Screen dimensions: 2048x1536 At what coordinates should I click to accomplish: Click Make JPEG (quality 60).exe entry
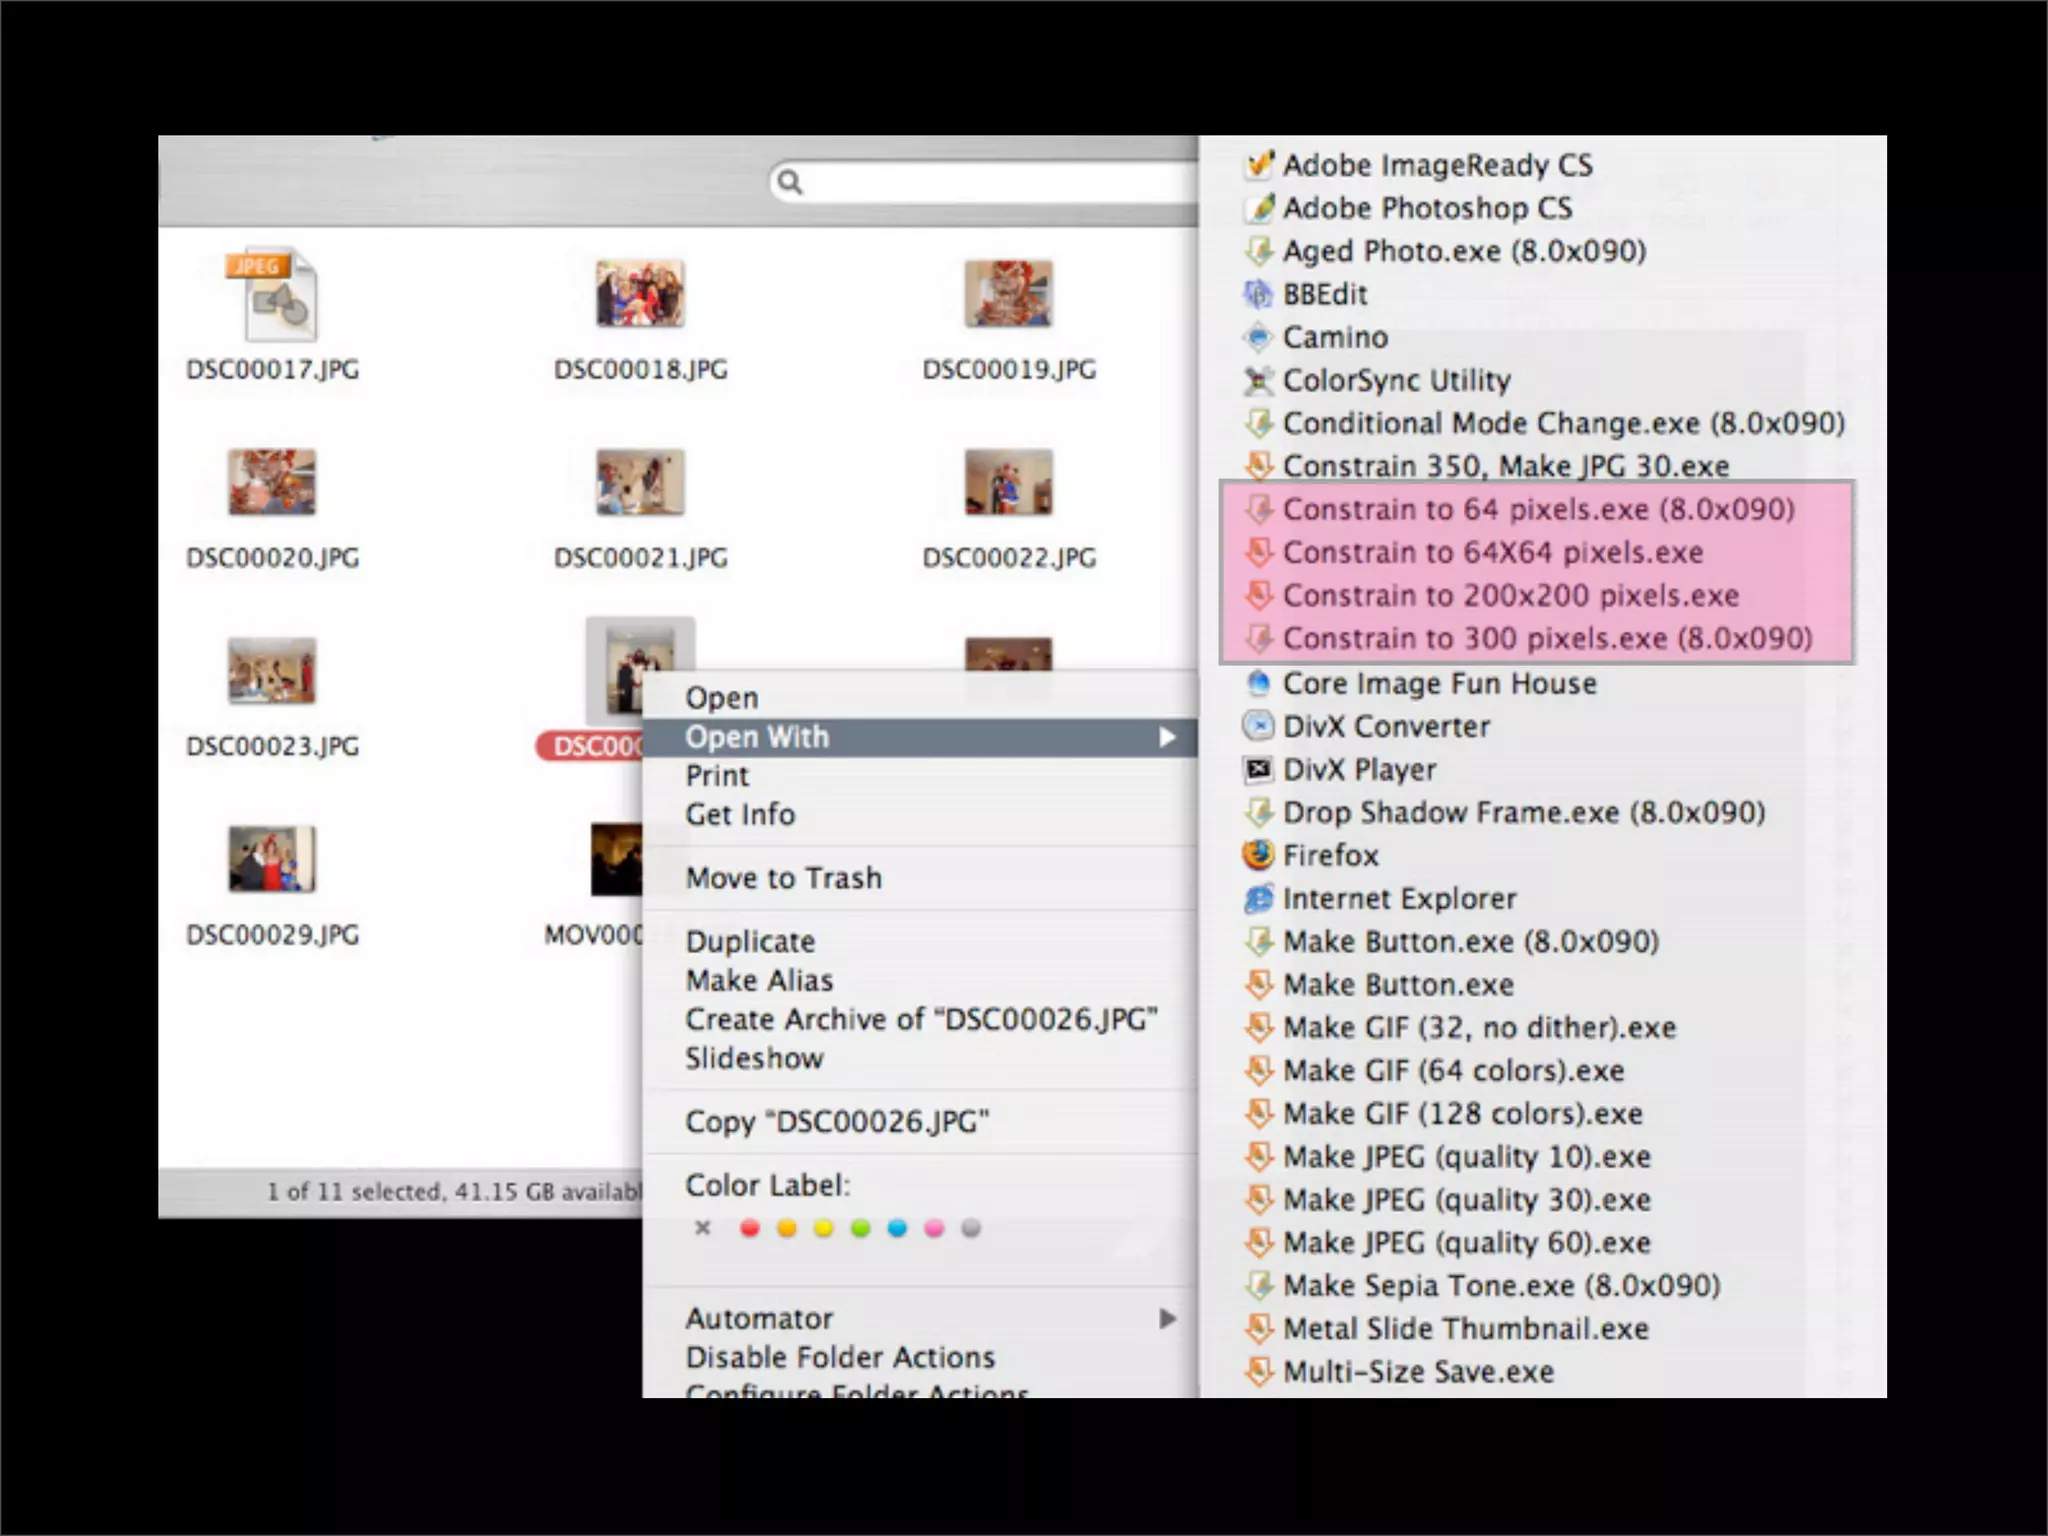point(1466,1242)
